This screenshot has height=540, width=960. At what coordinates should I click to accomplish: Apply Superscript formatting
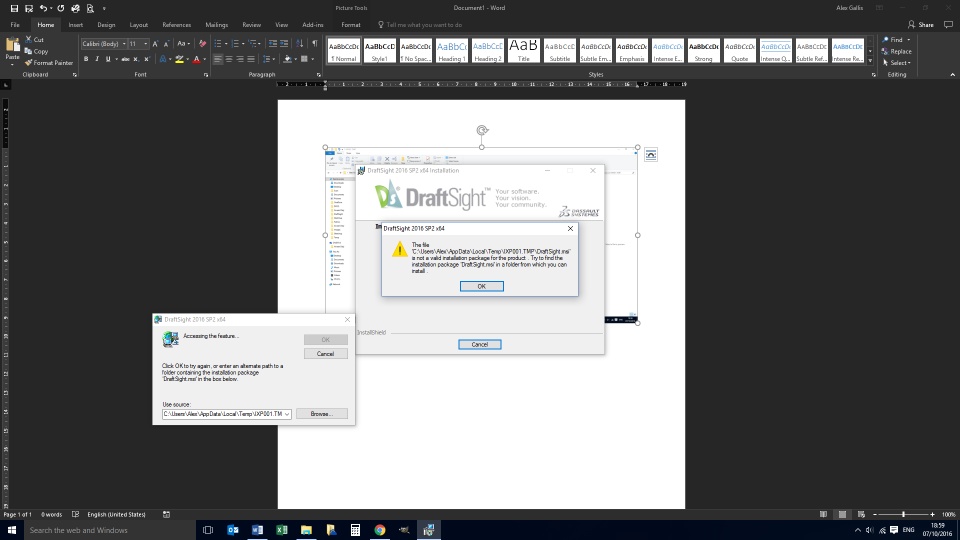click(x=146, y=59)
